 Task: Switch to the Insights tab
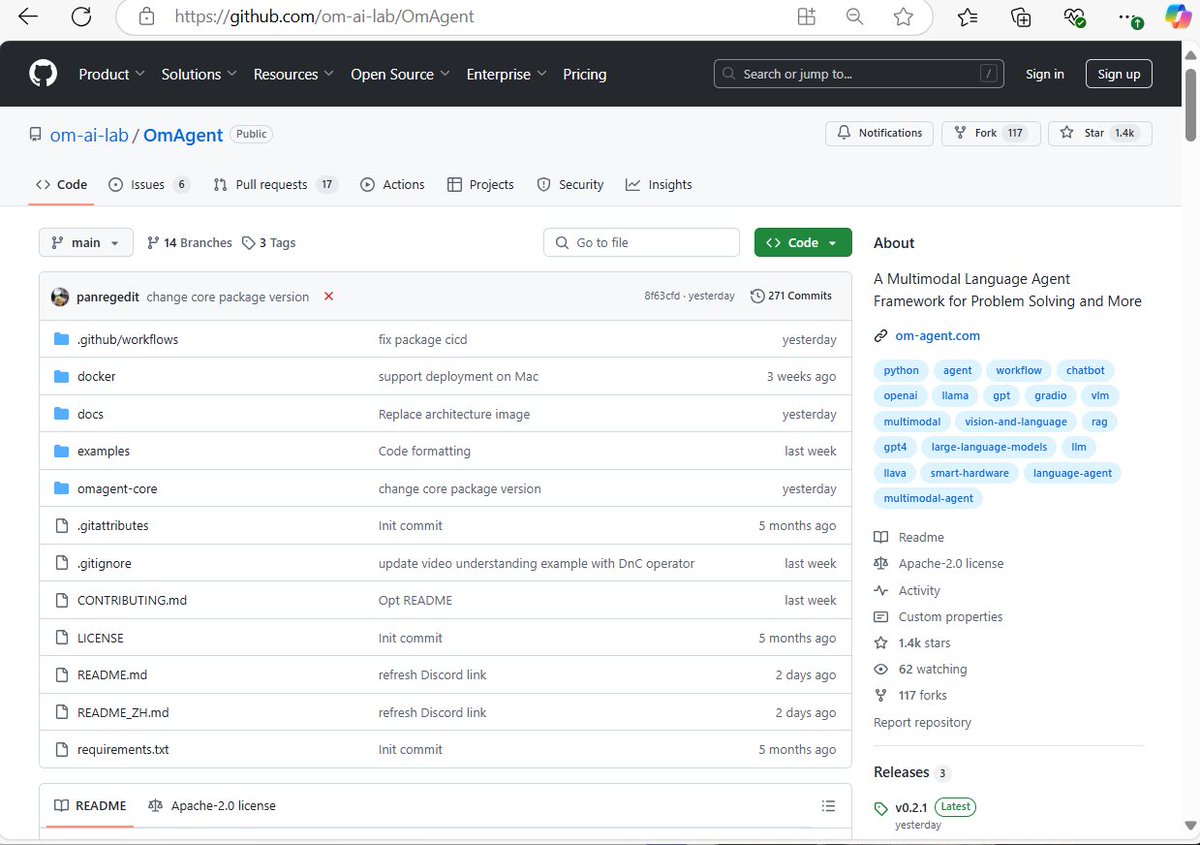point(659,185)
